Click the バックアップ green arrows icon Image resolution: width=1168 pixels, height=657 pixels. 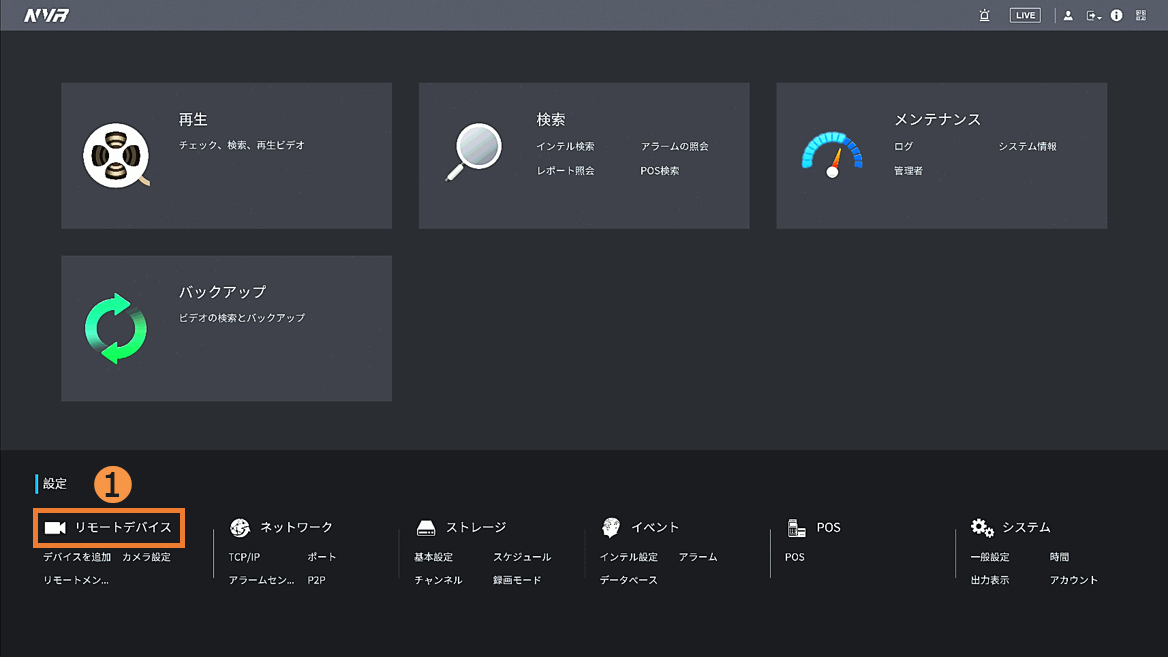pyautogui.click(x=116, y=328)
